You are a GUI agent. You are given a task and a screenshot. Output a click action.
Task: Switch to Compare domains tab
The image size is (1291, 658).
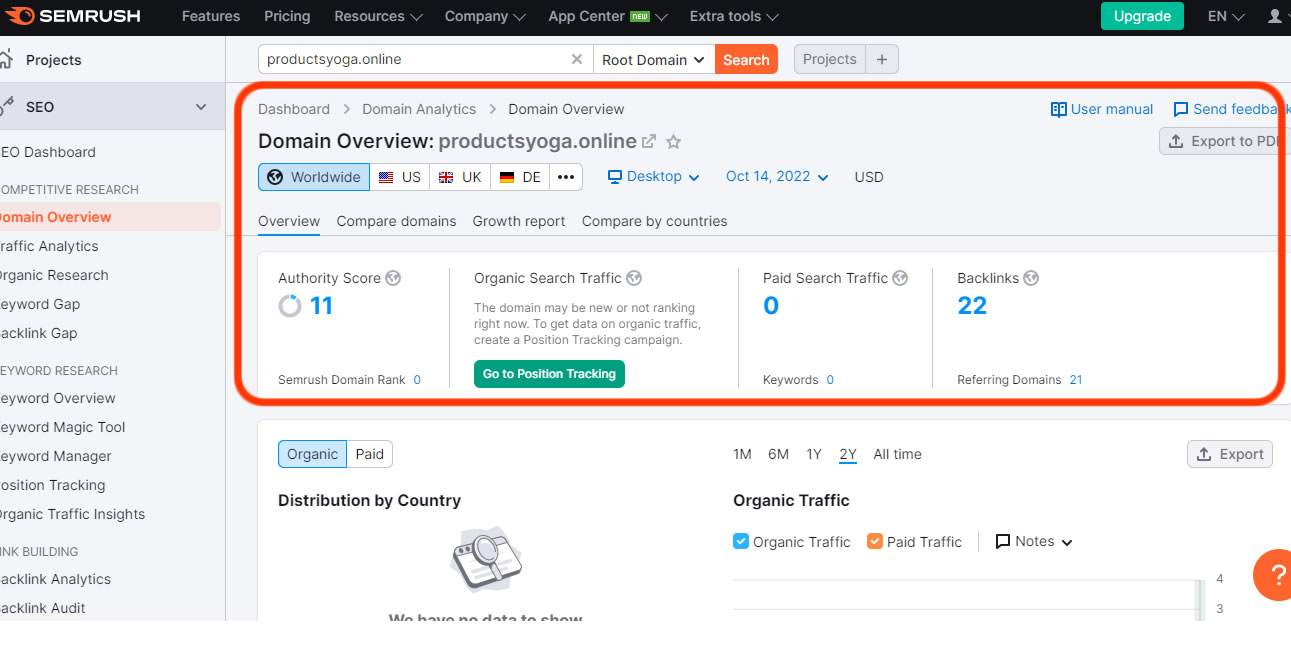[x=396, y=221]
